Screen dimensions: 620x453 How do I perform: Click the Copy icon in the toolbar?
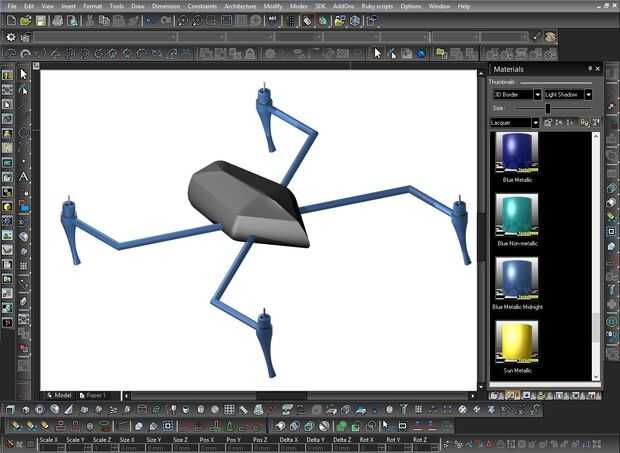tap(104, 21)
